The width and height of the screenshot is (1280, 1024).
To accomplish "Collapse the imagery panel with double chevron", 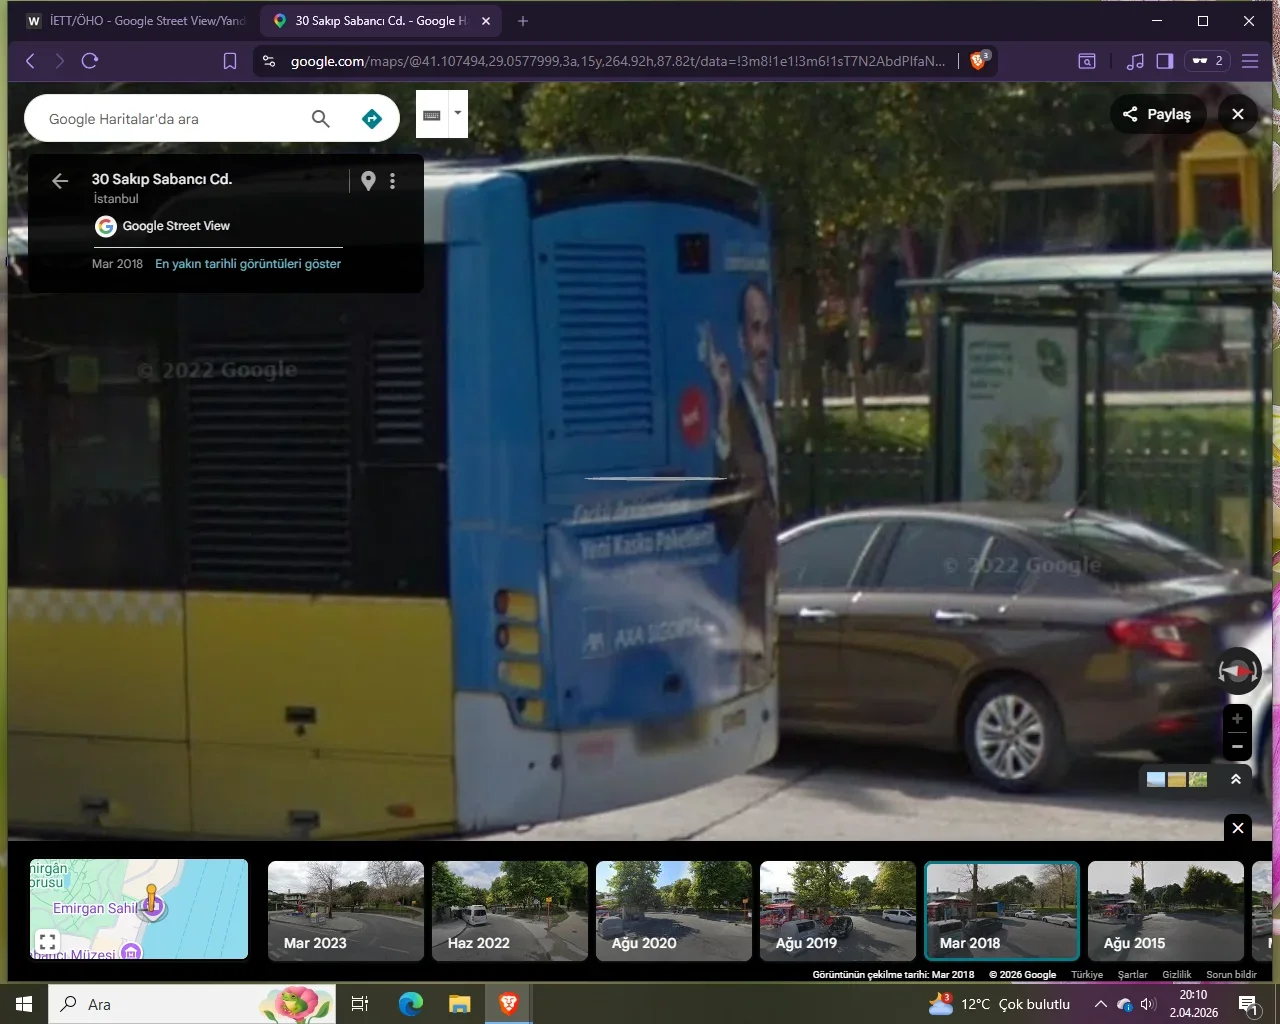I will (x=1236, y=779).
